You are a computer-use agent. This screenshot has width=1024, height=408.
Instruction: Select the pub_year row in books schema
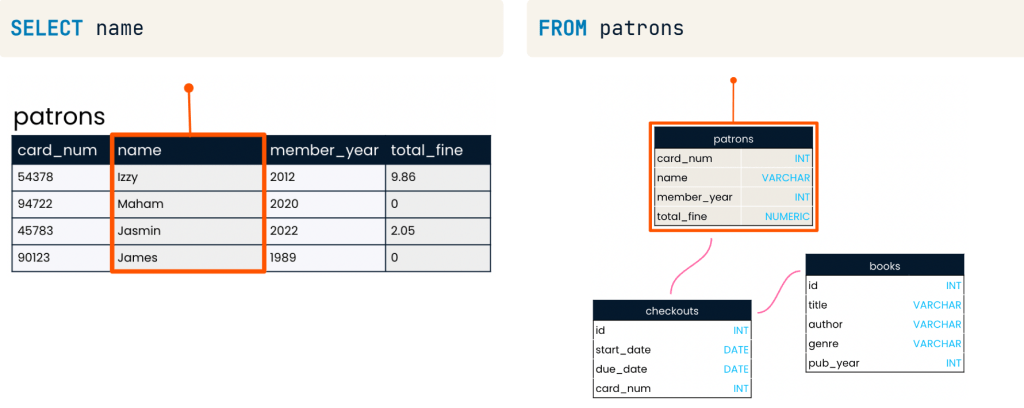pos(885,363)
